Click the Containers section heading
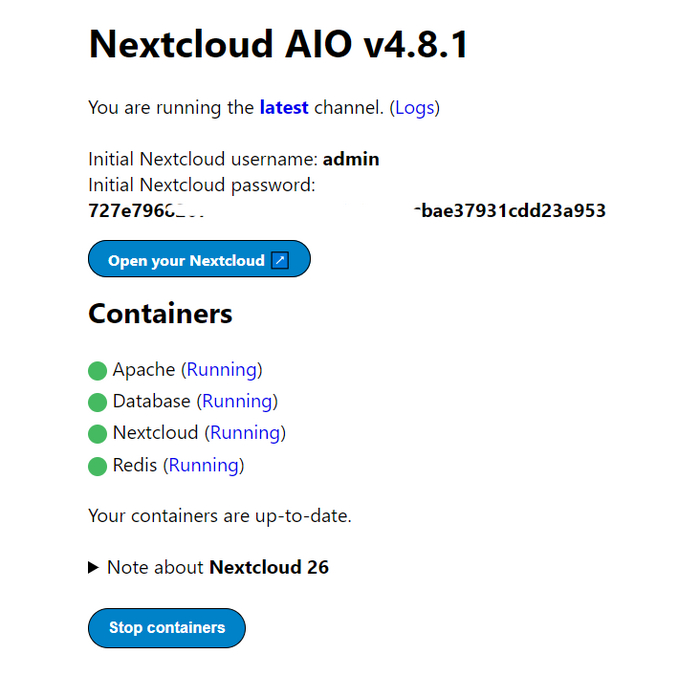 click(x=160, y=314)
